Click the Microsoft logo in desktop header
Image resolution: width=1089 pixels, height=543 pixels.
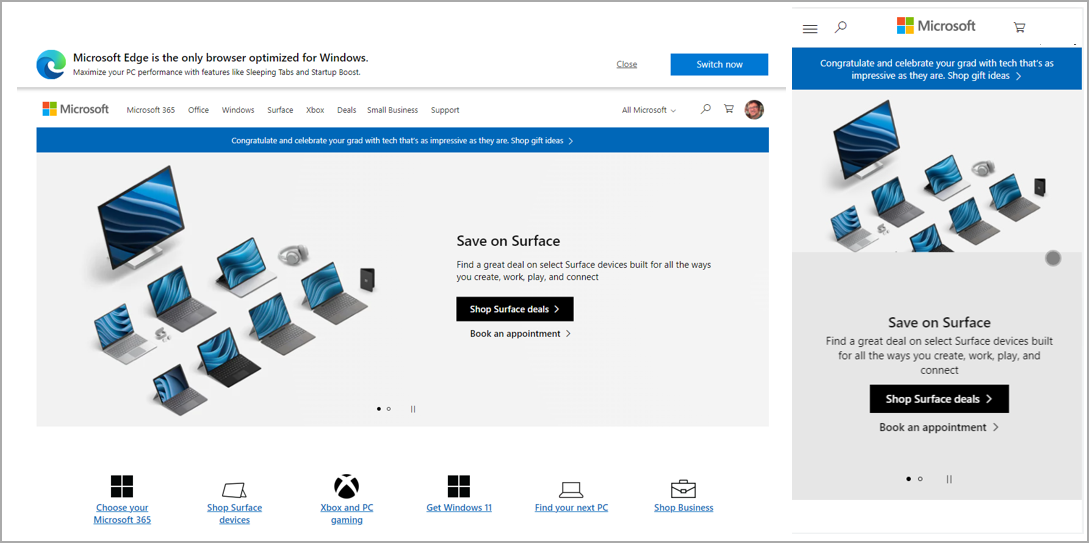[x=76, y=109]
